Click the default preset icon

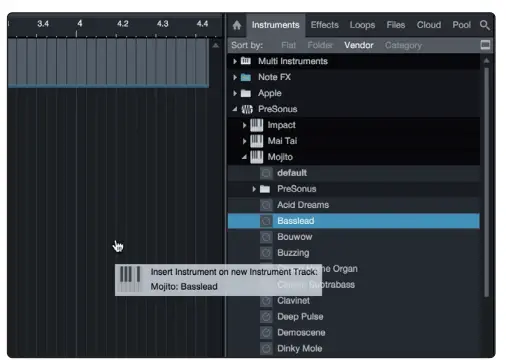(266, 173)
